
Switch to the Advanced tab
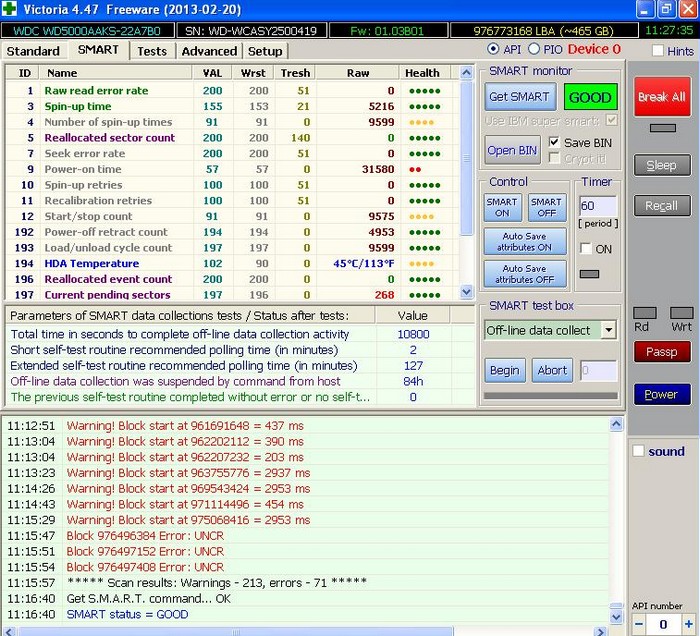(209, 50)
